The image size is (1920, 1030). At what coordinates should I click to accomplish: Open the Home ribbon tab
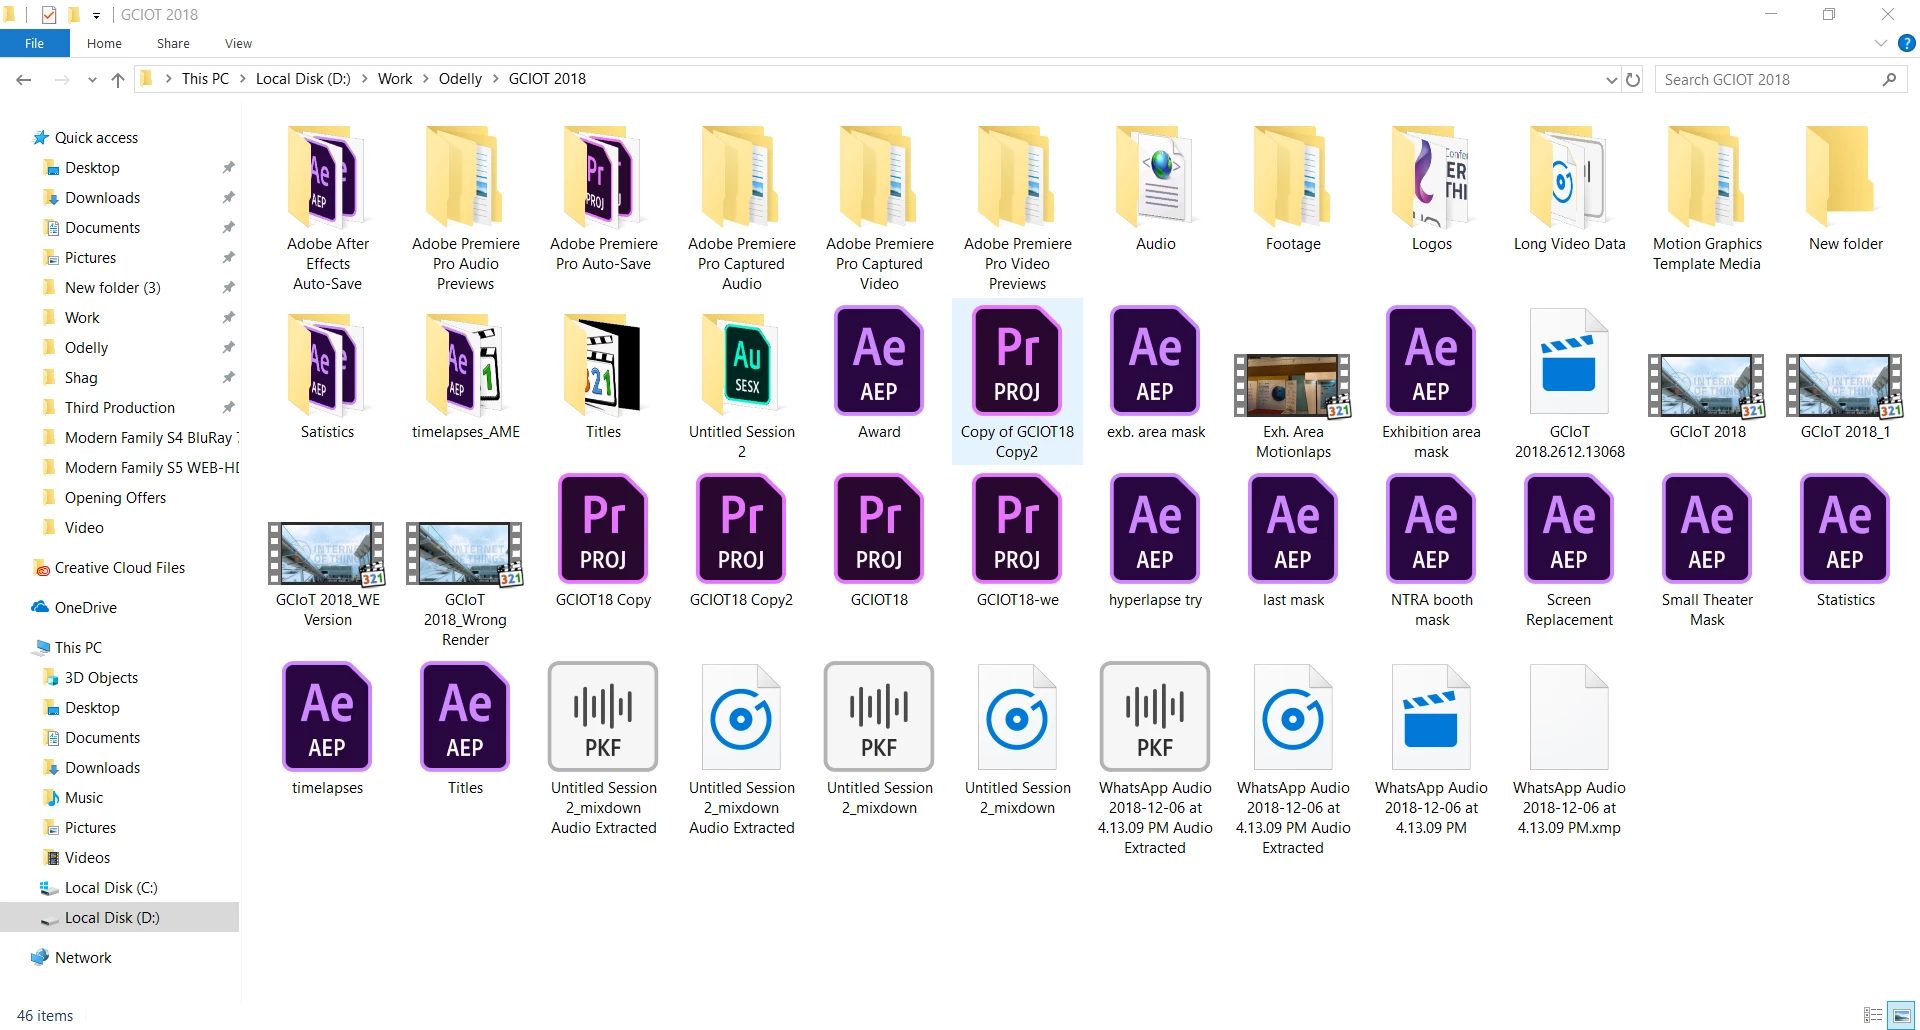(x=104, y=43)
